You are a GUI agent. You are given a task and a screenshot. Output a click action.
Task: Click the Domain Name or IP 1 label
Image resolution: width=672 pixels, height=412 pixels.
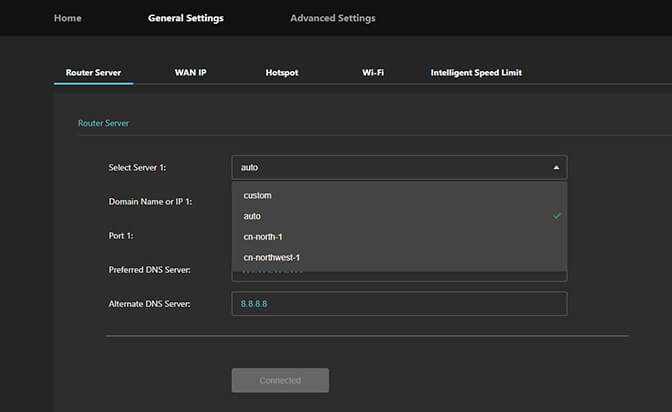point(150,201)
